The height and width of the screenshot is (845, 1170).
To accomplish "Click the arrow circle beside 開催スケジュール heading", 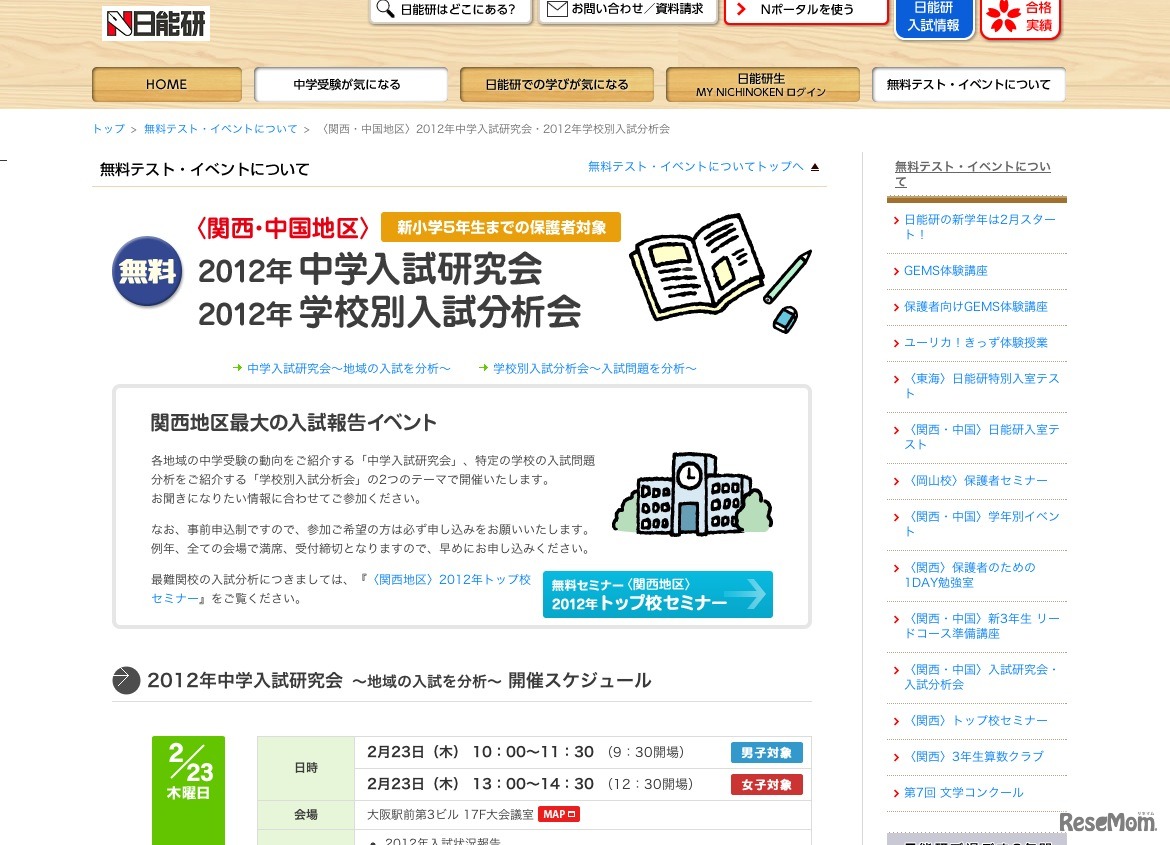I will pos(126,680).
